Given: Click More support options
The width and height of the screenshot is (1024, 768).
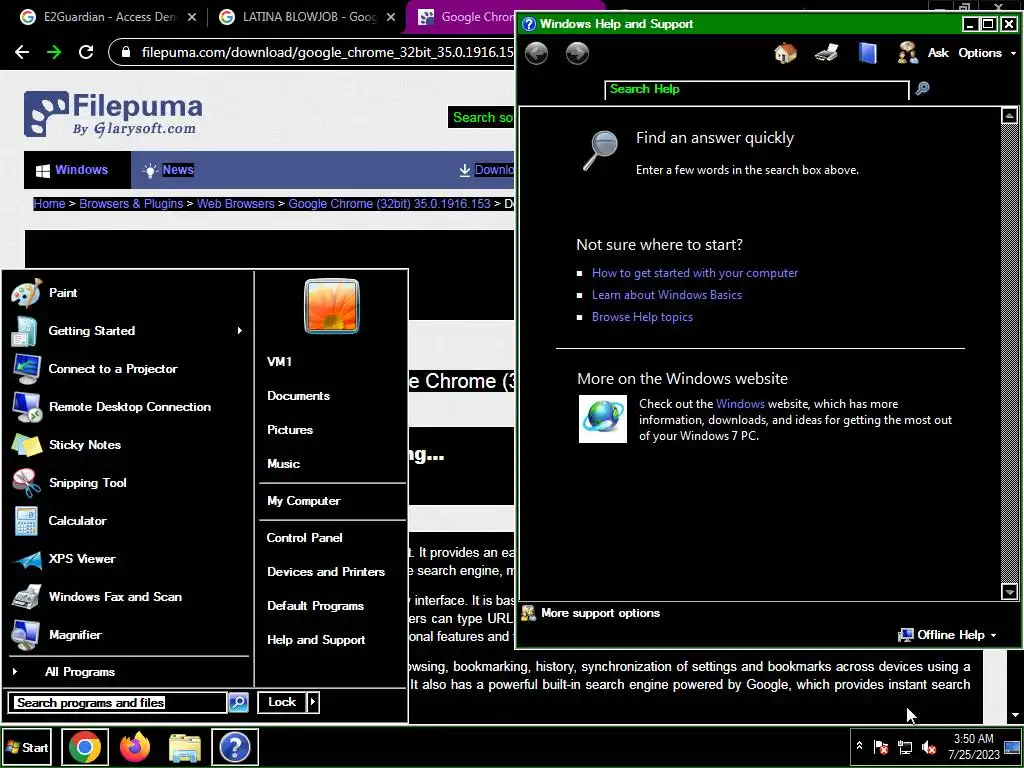Looking at the screenshot, I should (592, 613).
